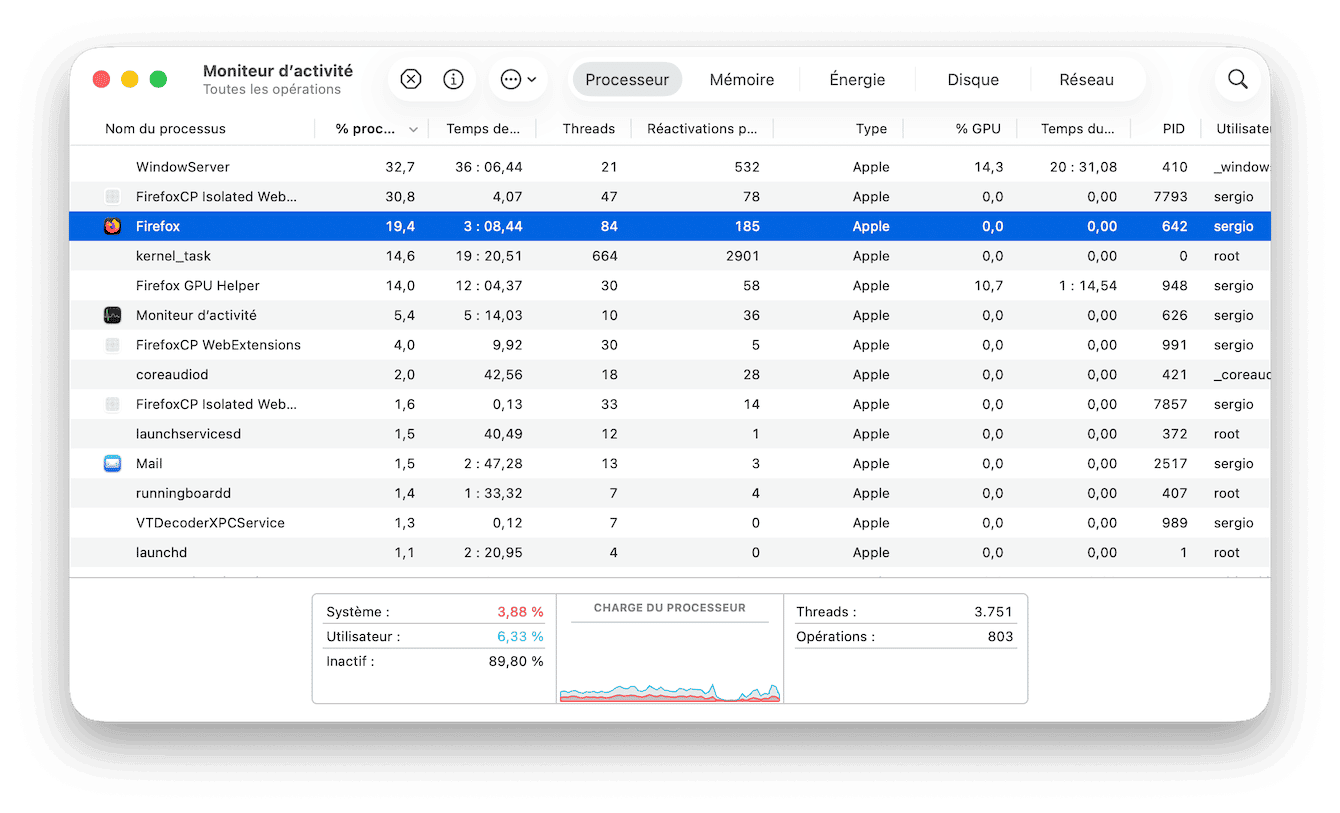Click the stop process X icon
This screenshot has width=1340, height=813.
(x=411, y=79)
